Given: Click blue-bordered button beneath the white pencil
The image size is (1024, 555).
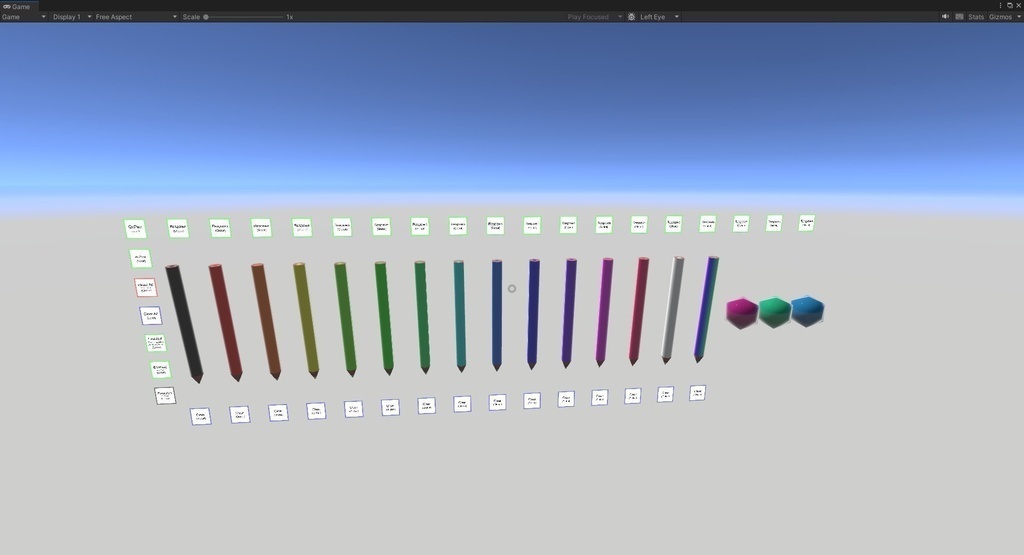Looking at the screenshot, I should (x=665, y=394).
